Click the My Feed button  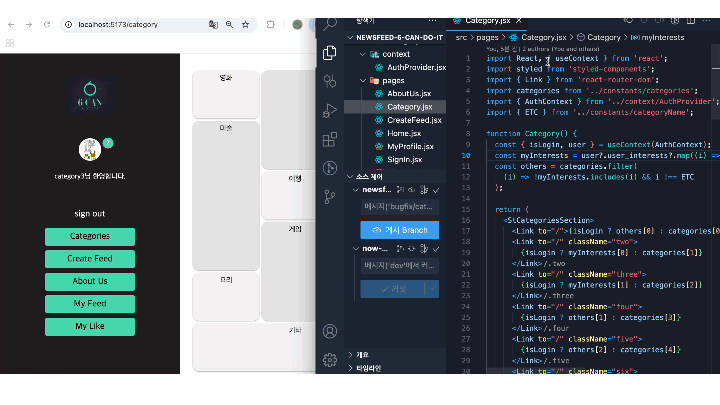[x=90, y=304]
